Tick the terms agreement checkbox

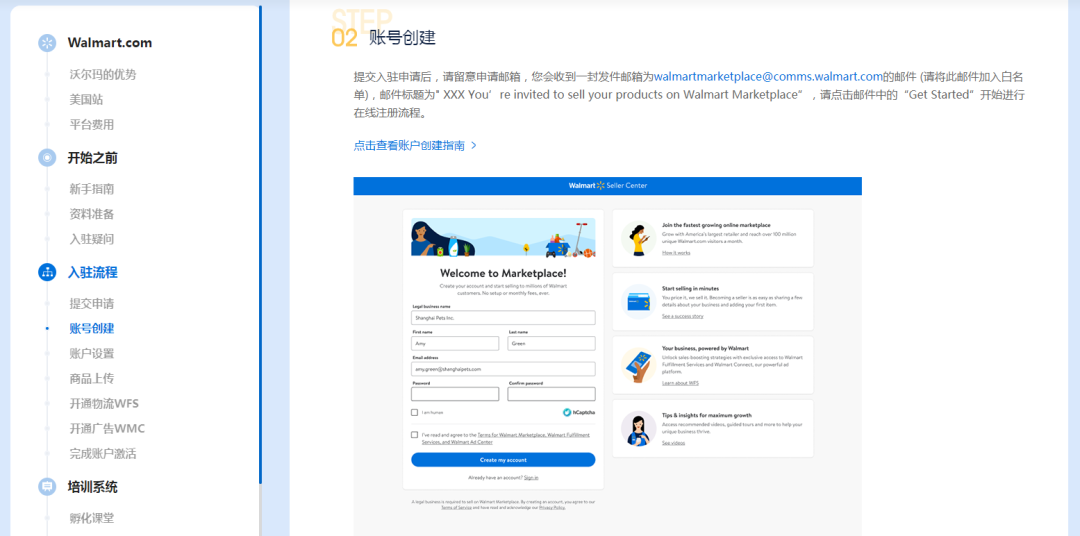point(415,435)
